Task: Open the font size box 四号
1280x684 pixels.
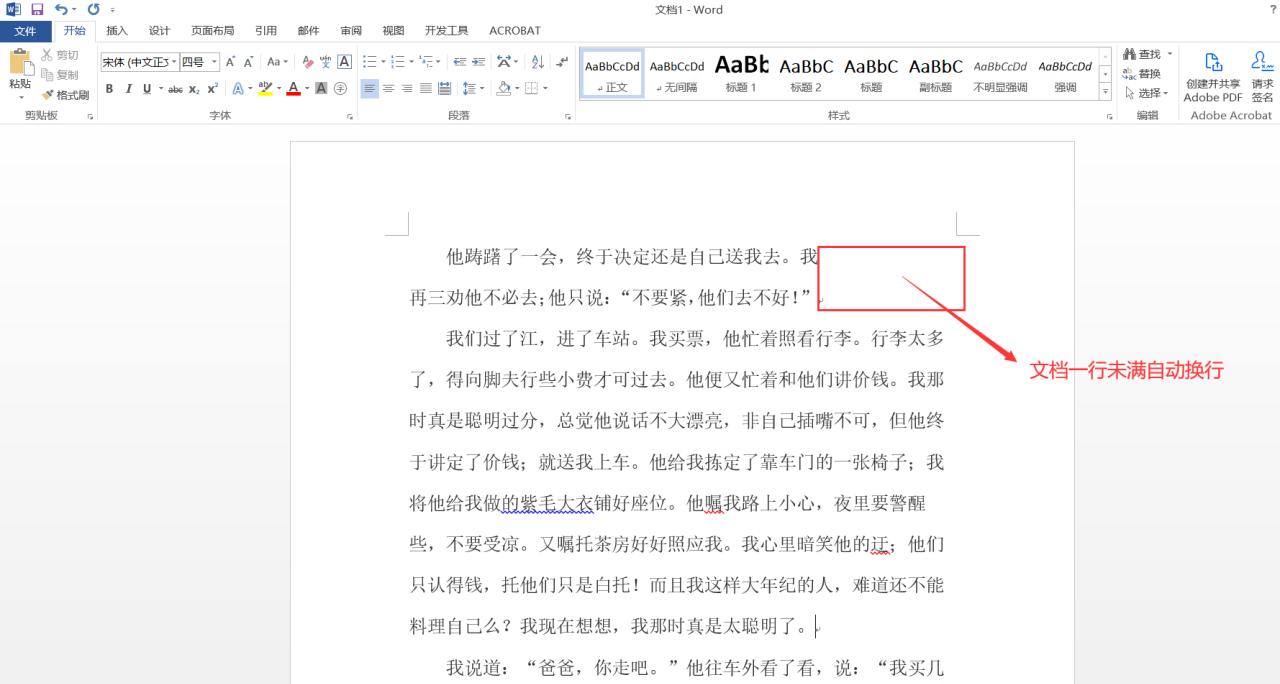Action: click(199, 62)
